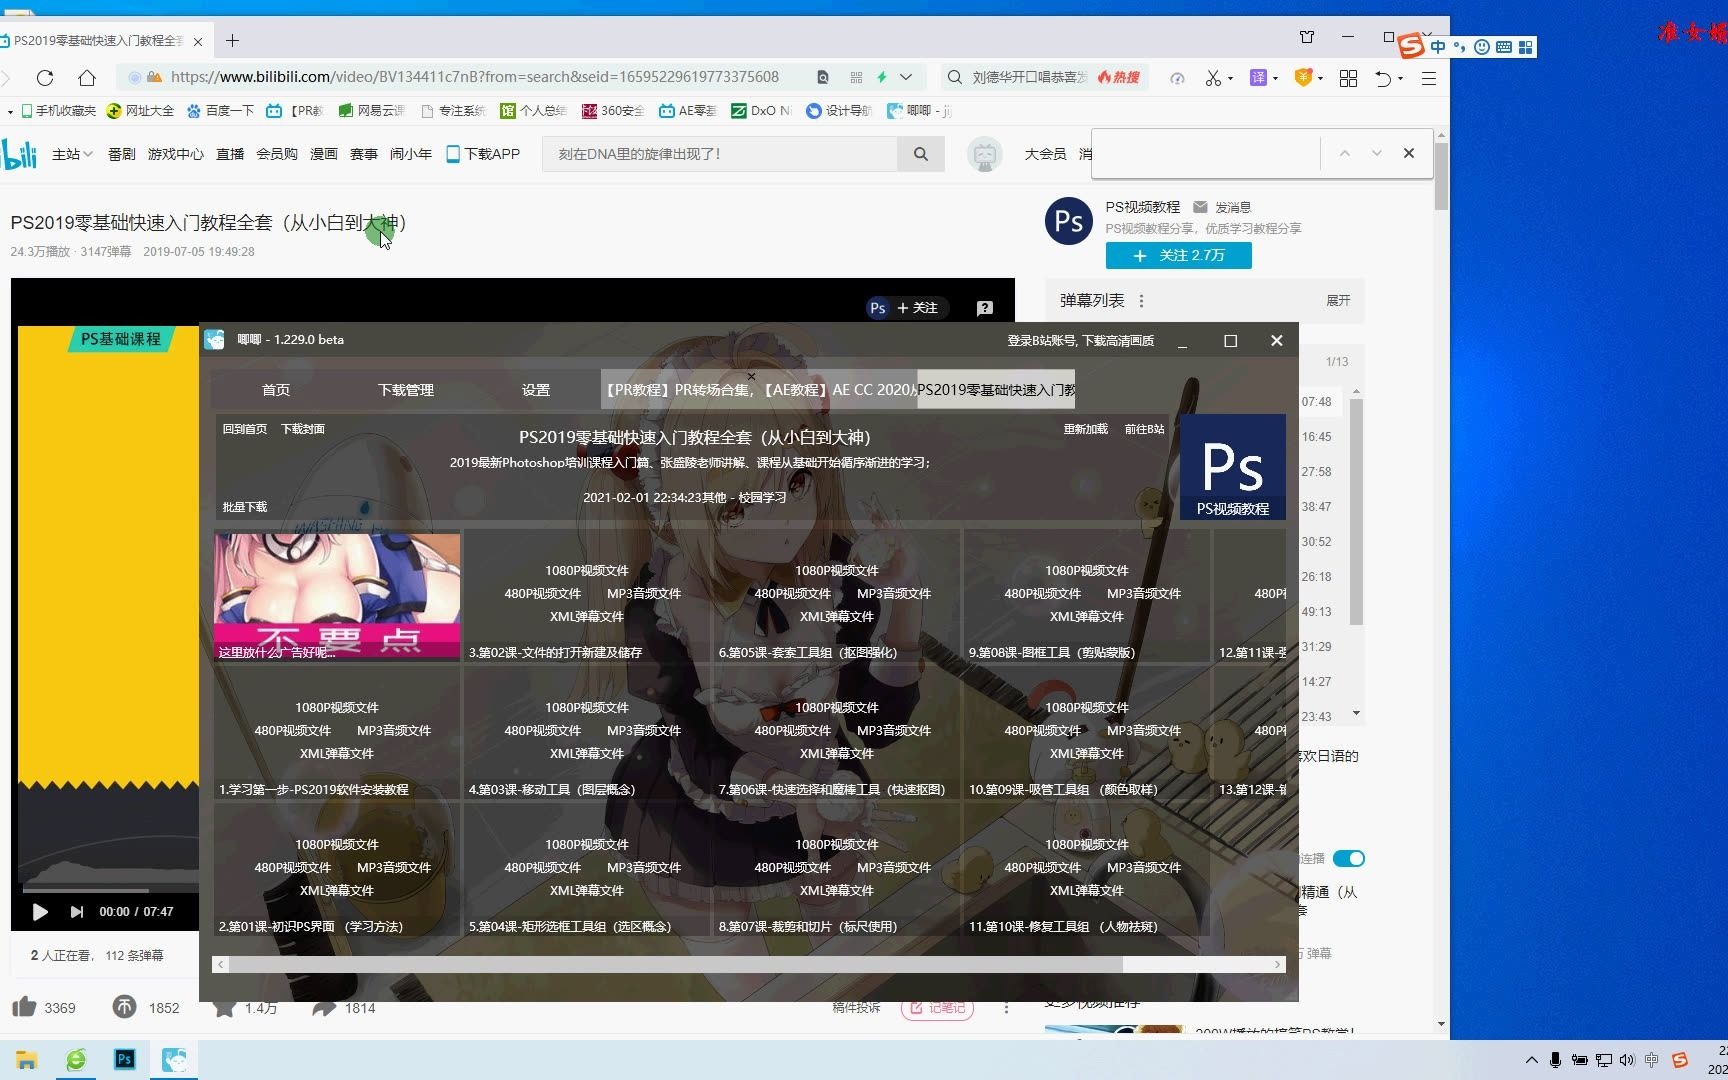Viewport: 1728px width, 1080px height.
Task: Download XML弹幕文件 for 1.学习第一步
Action: [x=337, y=754]
